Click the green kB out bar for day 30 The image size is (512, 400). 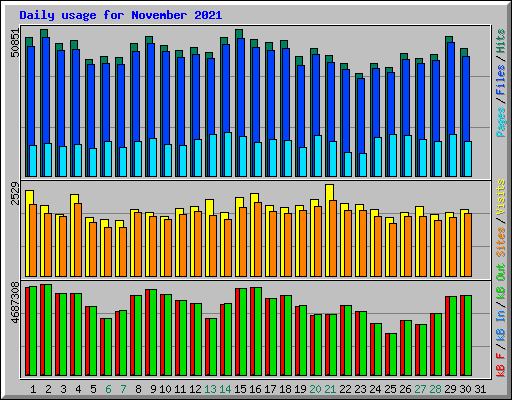[468, 335]
